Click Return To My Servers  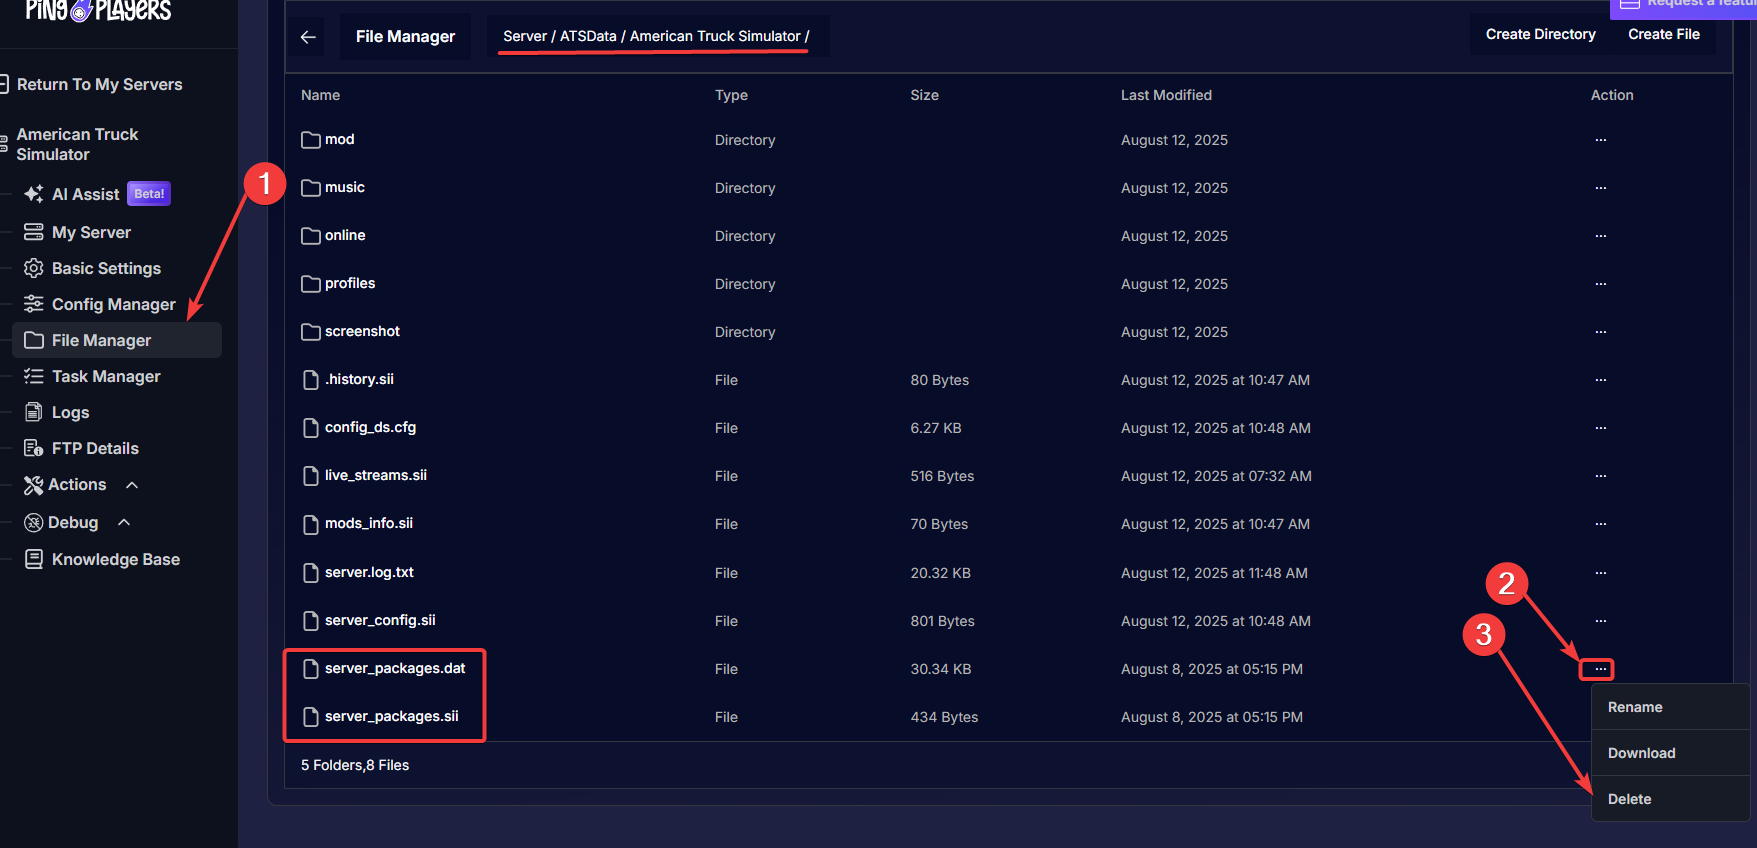point(99,84)
